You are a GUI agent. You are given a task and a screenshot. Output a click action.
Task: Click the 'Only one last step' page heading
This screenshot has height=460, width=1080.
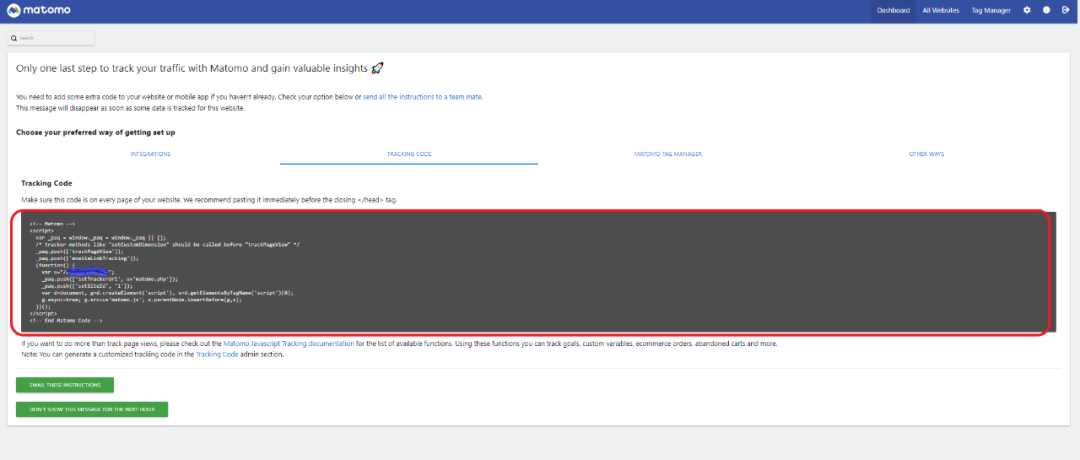[x=200, y=68]
